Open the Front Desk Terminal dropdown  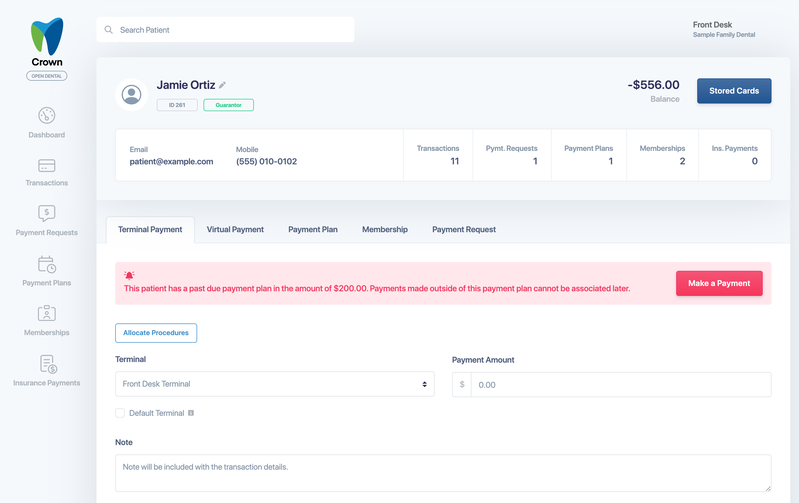coord(275,384)
